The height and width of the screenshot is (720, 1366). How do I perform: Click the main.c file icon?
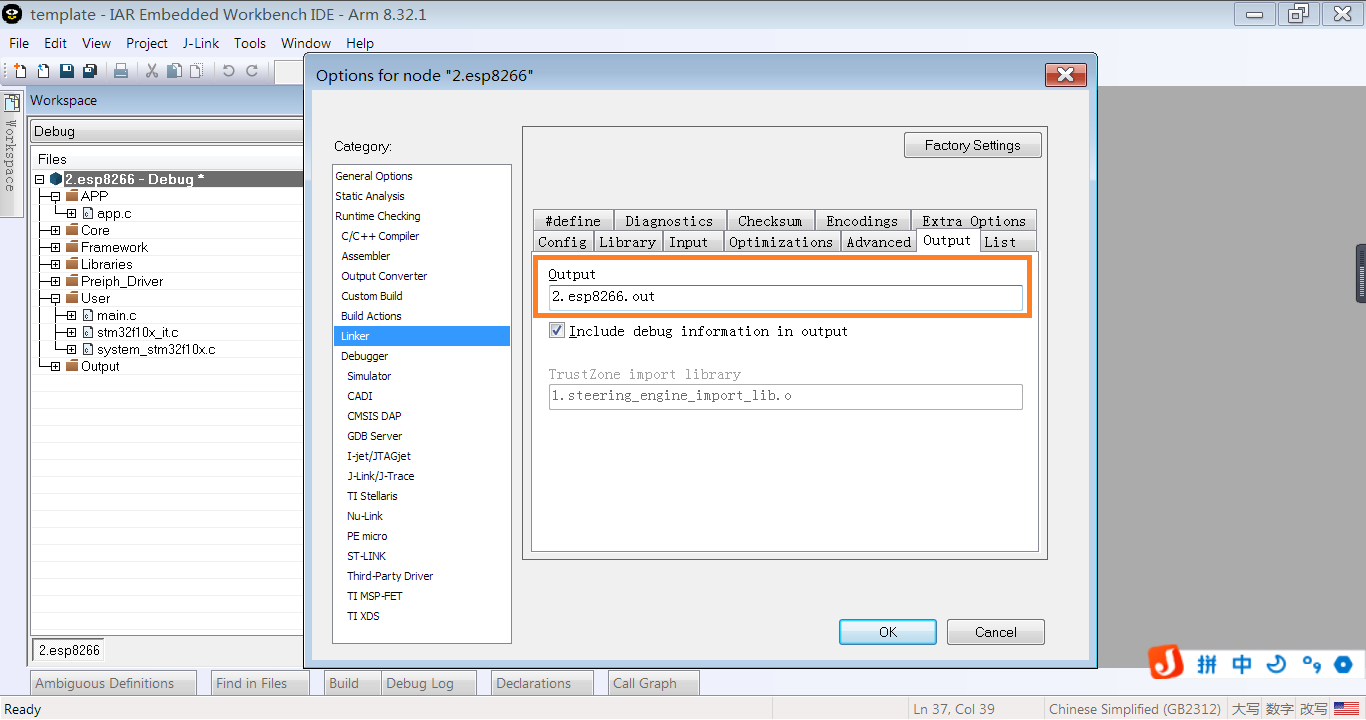tap(88, 315)
